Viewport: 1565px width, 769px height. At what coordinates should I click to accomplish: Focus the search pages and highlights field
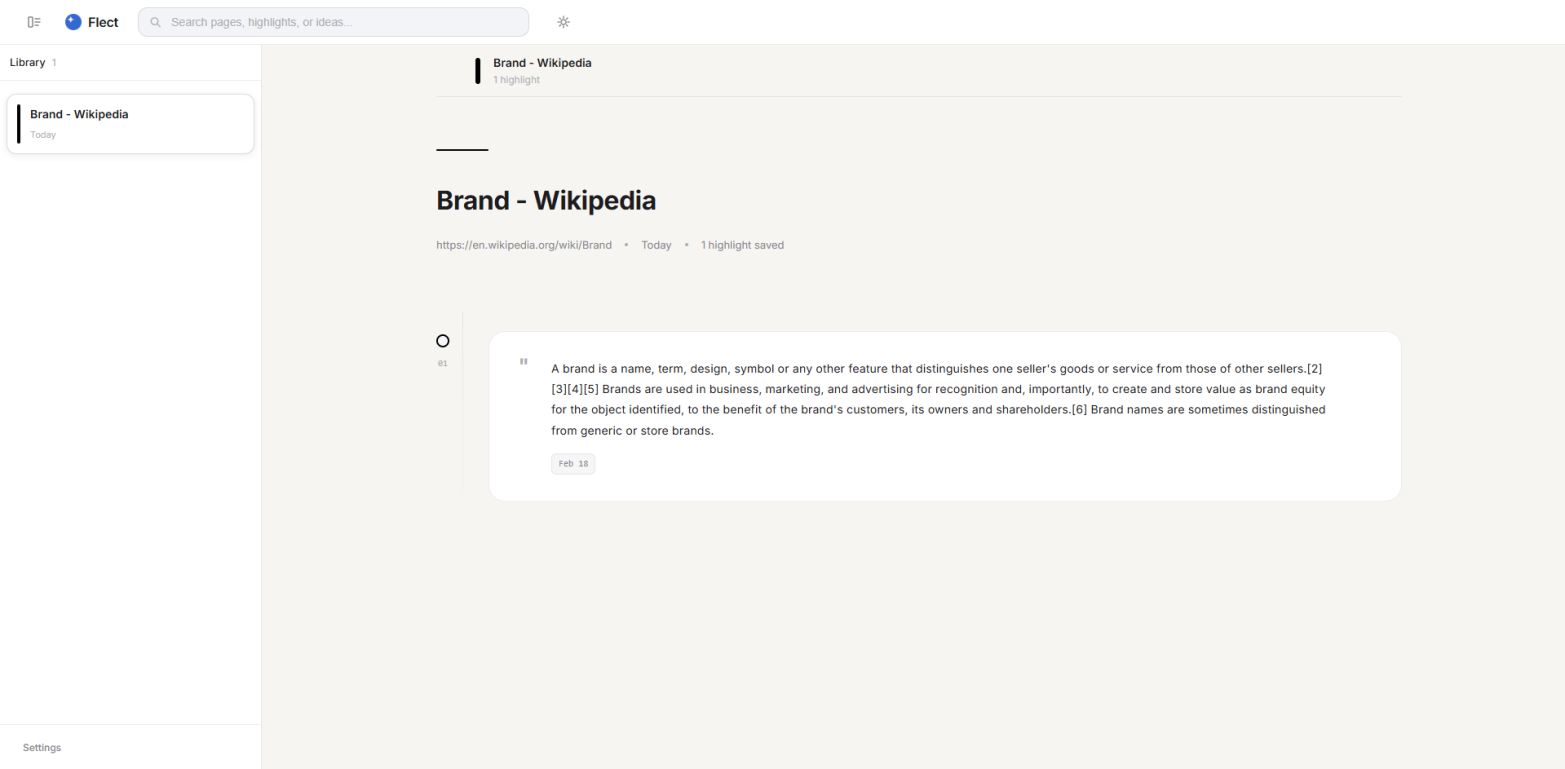coord(340,22)
